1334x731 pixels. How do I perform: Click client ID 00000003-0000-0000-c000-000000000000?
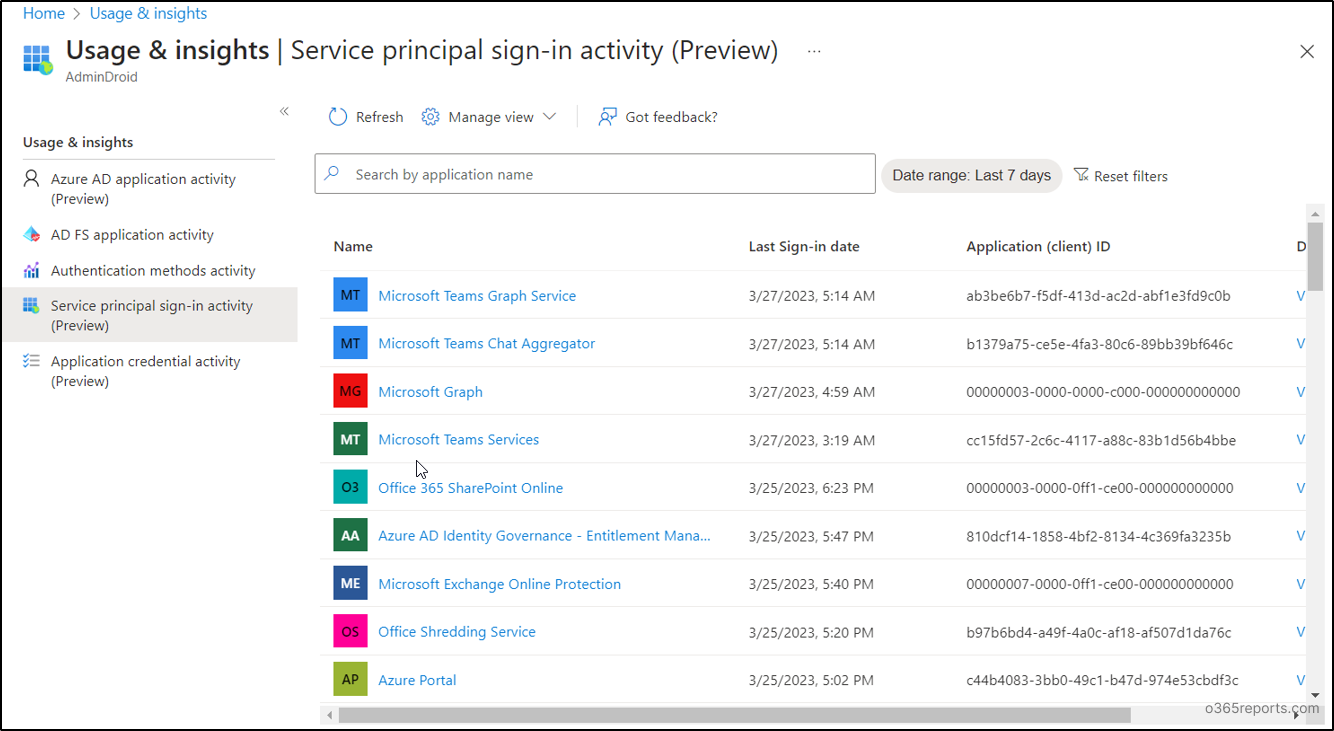(x=1103, y=392)
